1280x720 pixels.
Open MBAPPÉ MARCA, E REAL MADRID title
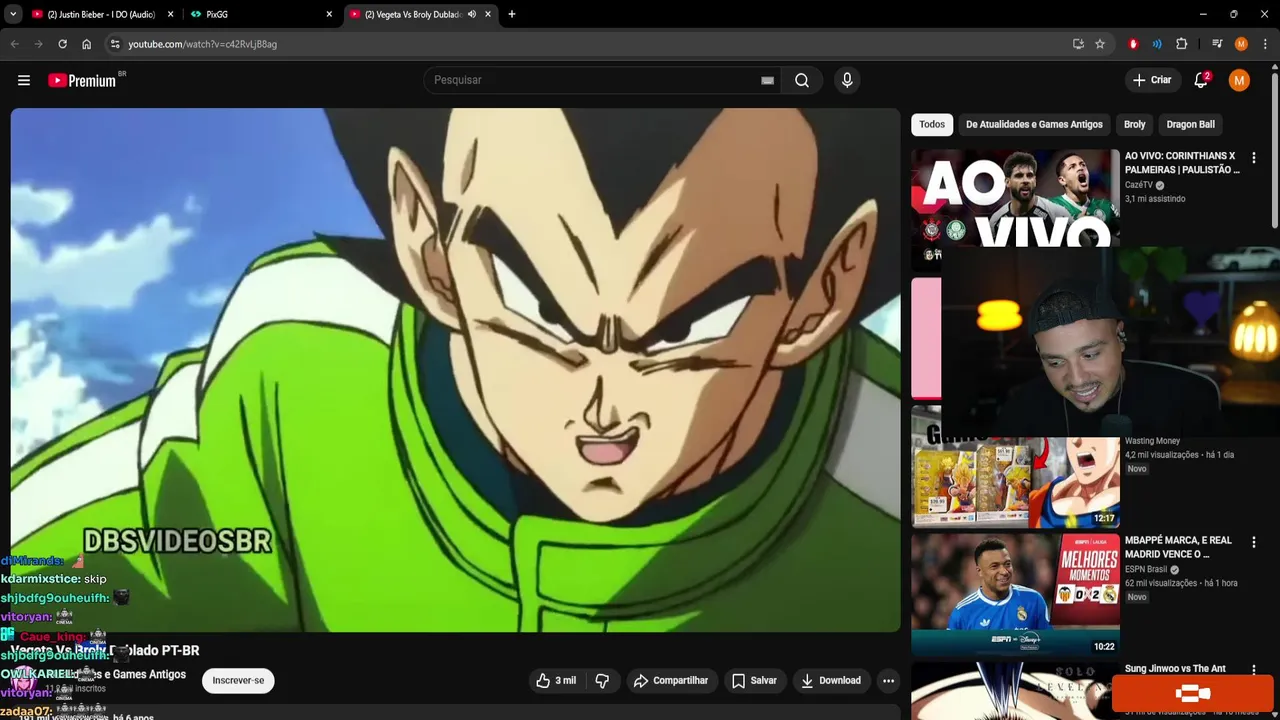[1180, 547]
